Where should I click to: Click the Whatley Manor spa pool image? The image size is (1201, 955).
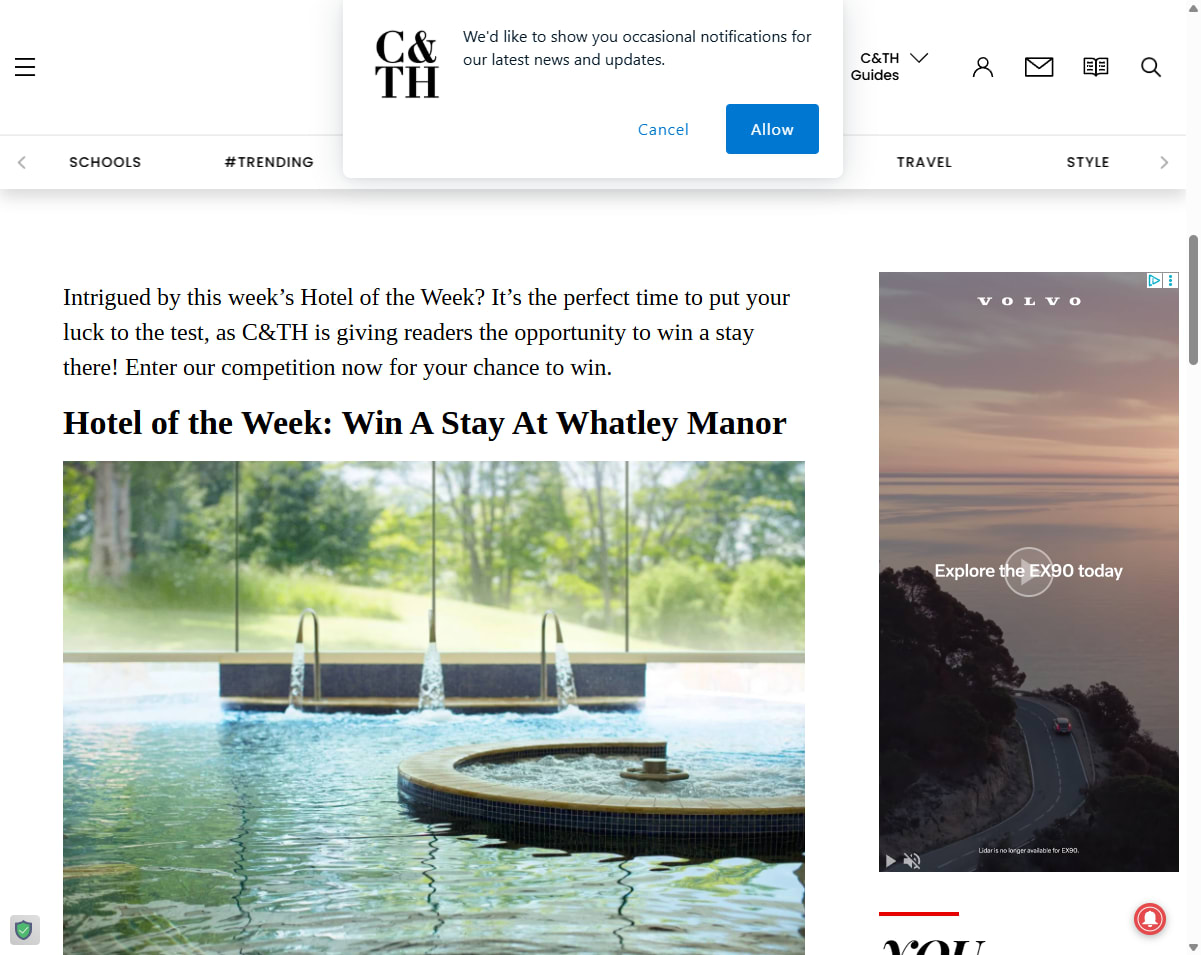[434, 708]
